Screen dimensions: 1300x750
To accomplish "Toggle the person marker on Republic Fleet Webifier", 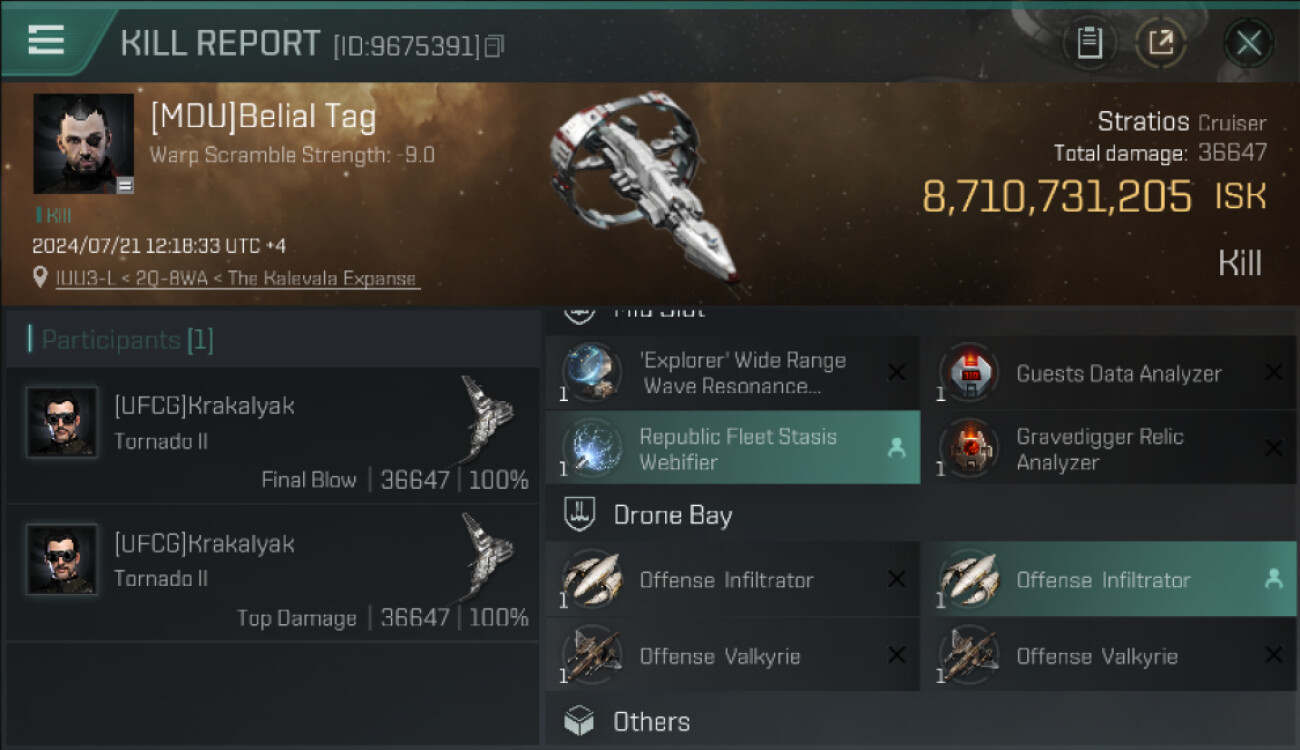I will (896, 449).
